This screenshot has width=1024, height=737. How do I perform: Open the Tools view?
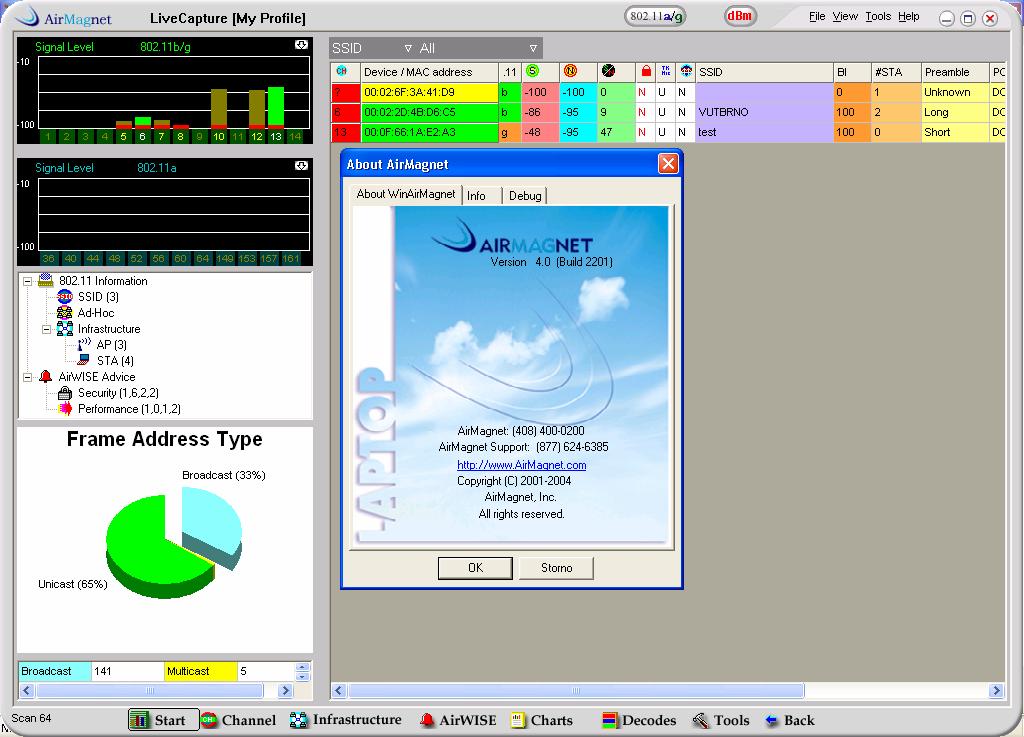pos(721,720)
